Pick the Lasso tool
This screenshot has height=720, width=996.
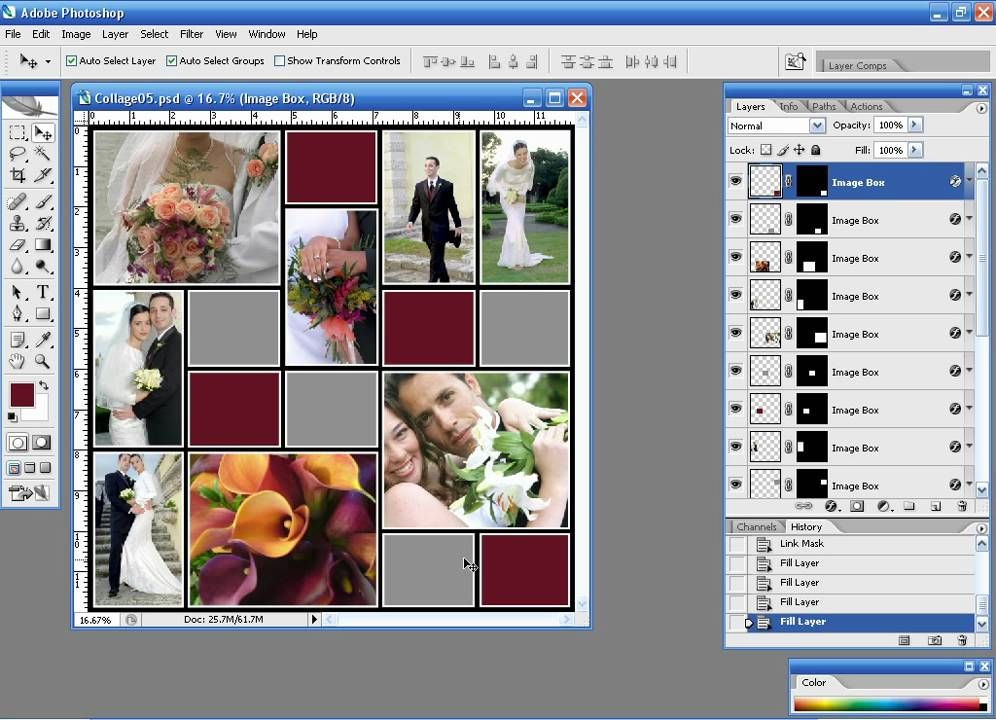pyautogui.click(x=18, y=154)
